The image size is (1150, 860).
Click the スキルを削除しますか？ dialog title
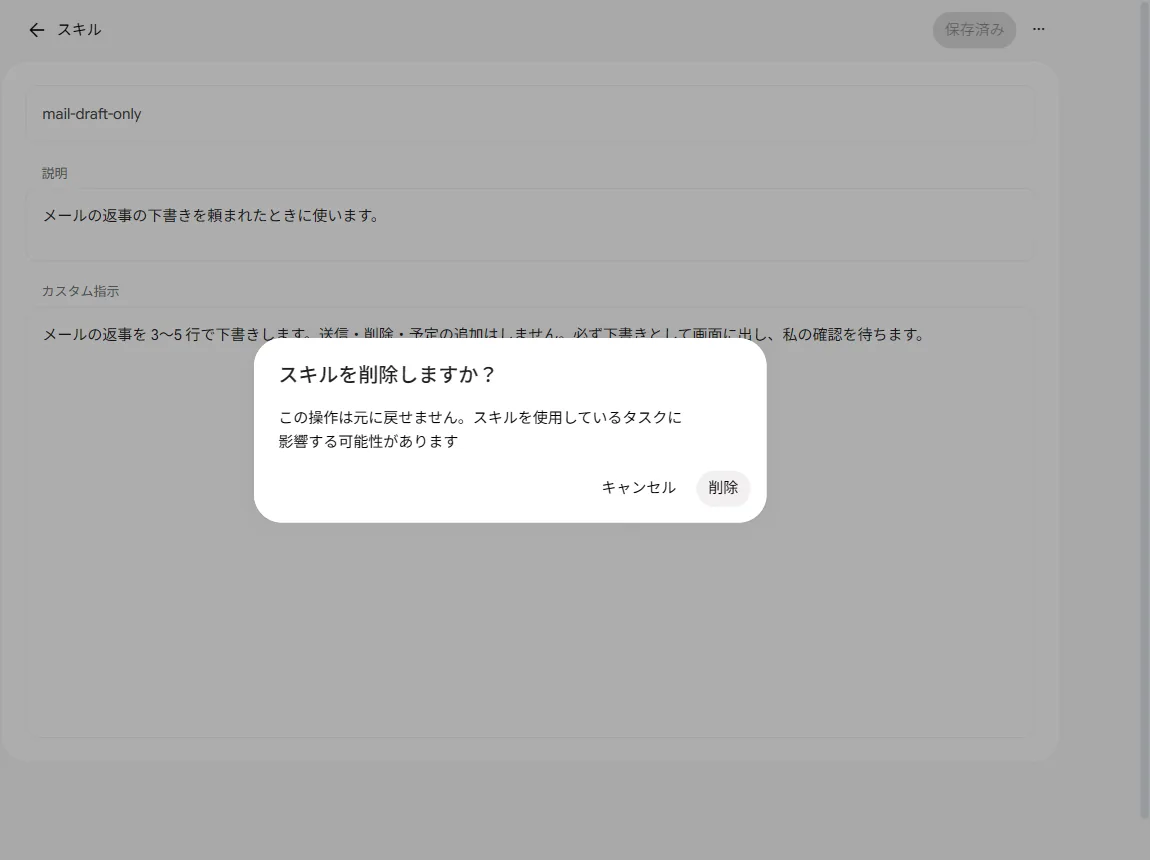pos(387,375)
